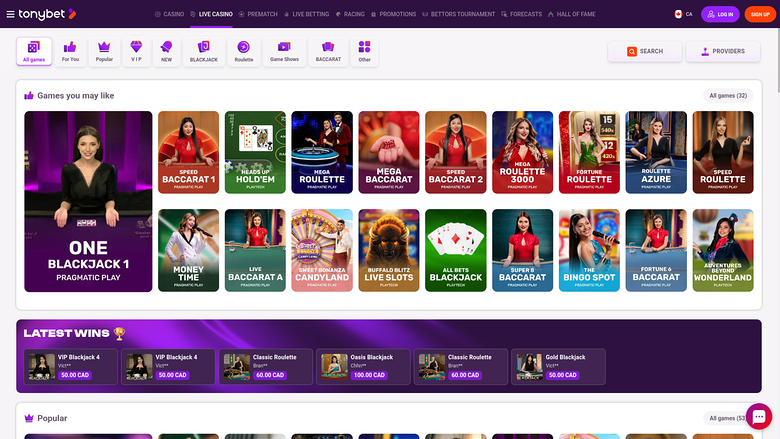This screenshot has width=780, height=439.
Task: Go to the Racing tab
Action: (350, 14)
